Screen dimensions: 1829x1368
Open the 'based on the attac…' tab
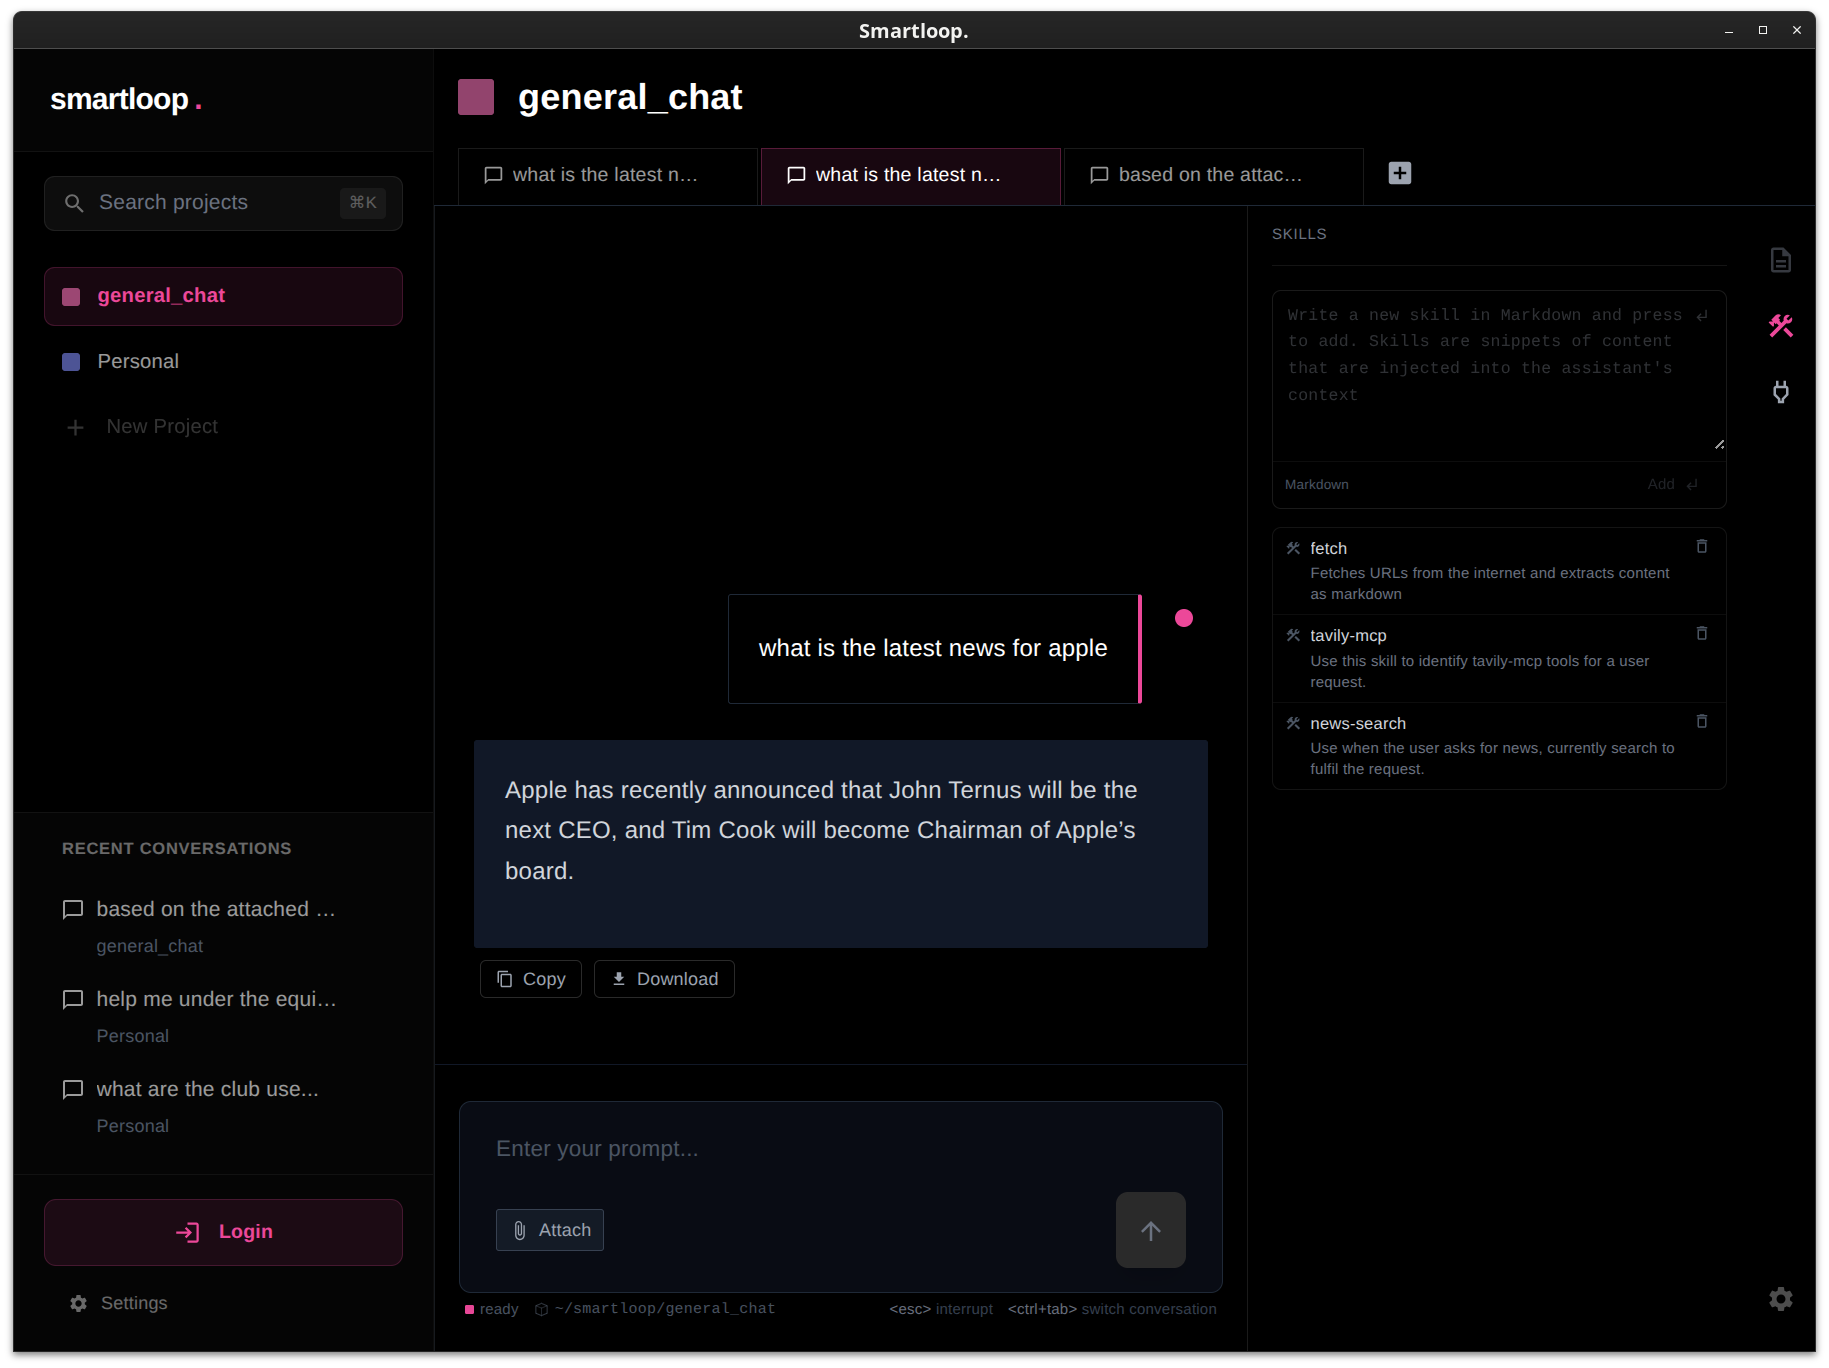1213,175
